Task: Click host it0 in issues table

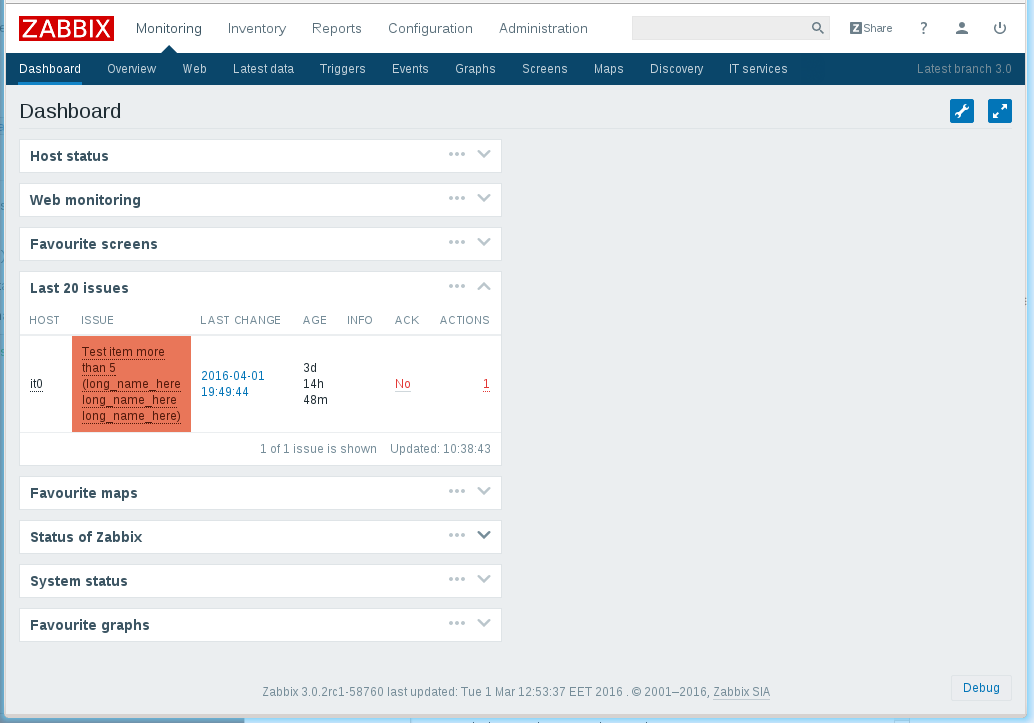Action: pyautogui.click(x=36, y=384)
